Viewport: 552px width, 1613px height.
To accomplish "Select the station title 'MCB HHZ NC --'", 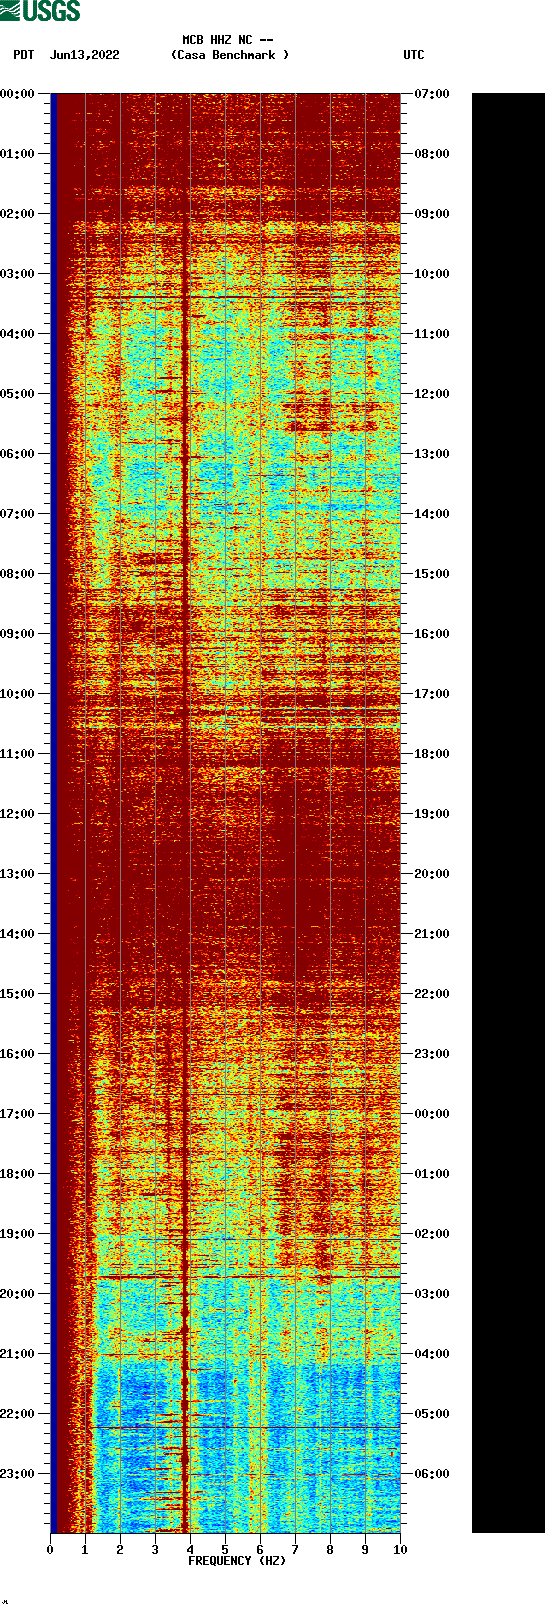I will pyautogui.click(x=228, y=40).
